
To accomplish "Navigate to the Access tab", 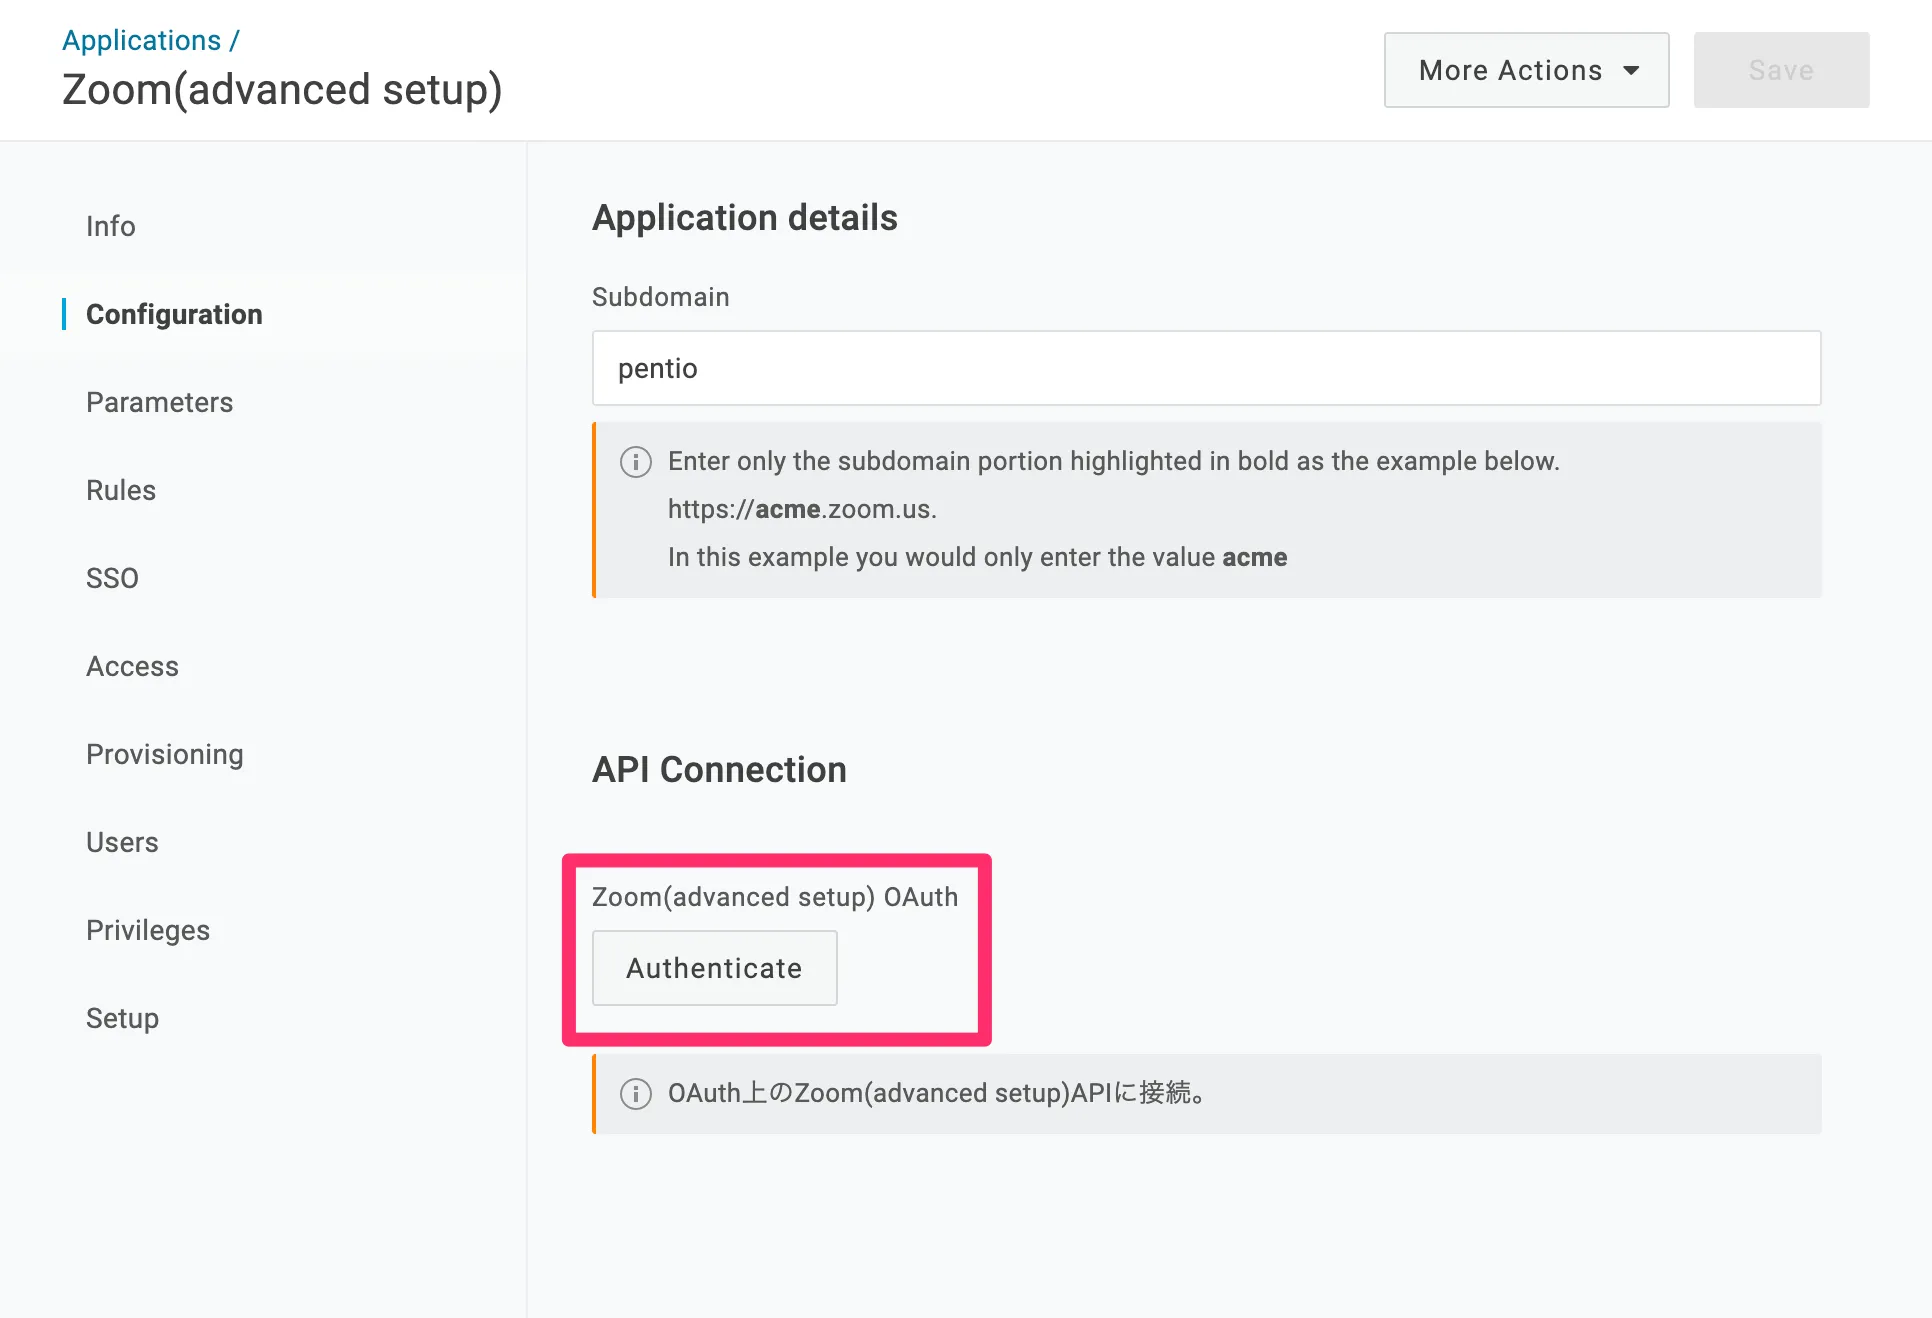I will pyautogui.click(x=132, y=666).
